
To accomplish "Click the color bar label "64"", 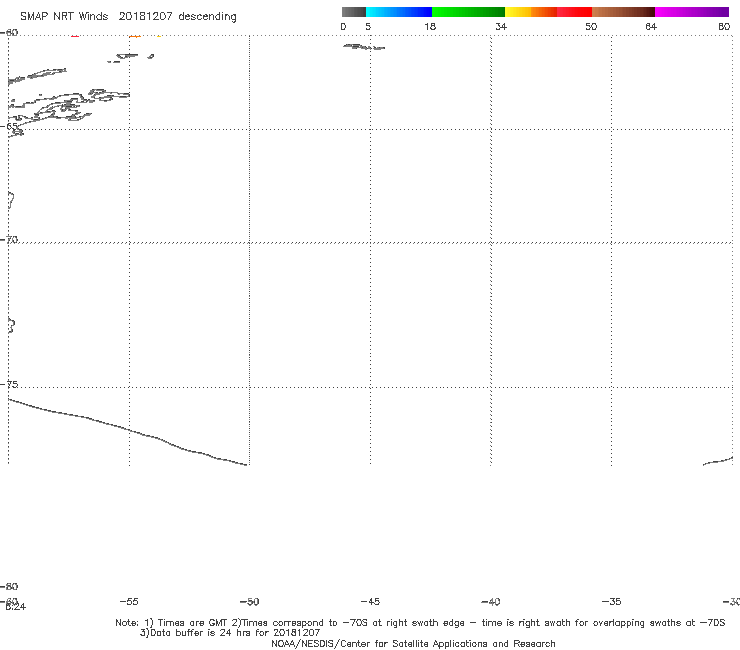I will click(x=651, y=26).
